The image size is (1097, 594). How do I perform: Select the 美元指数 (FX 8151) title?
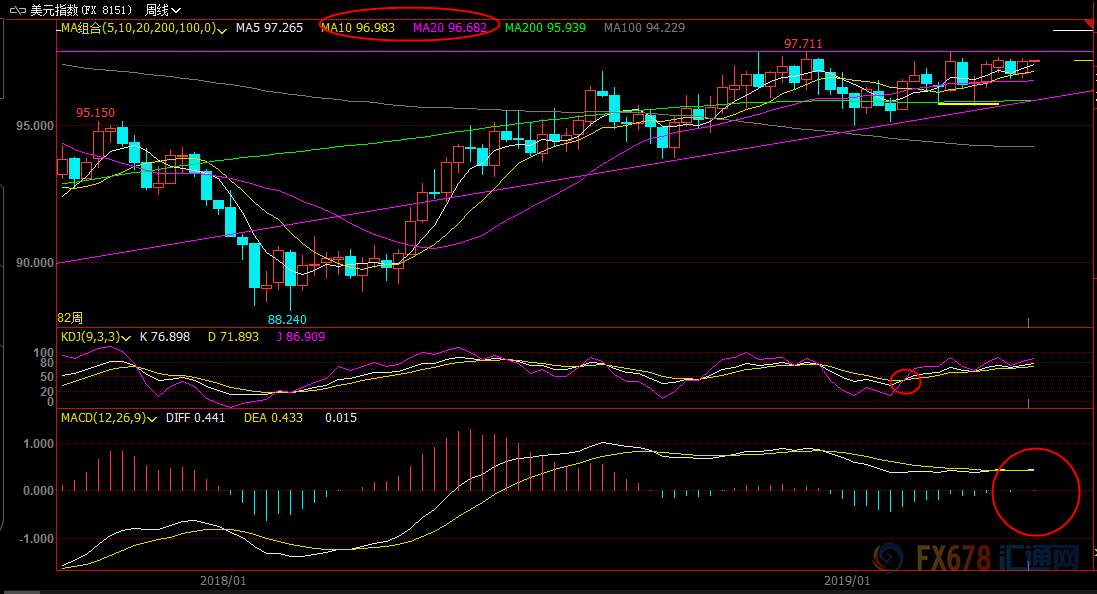81,9
